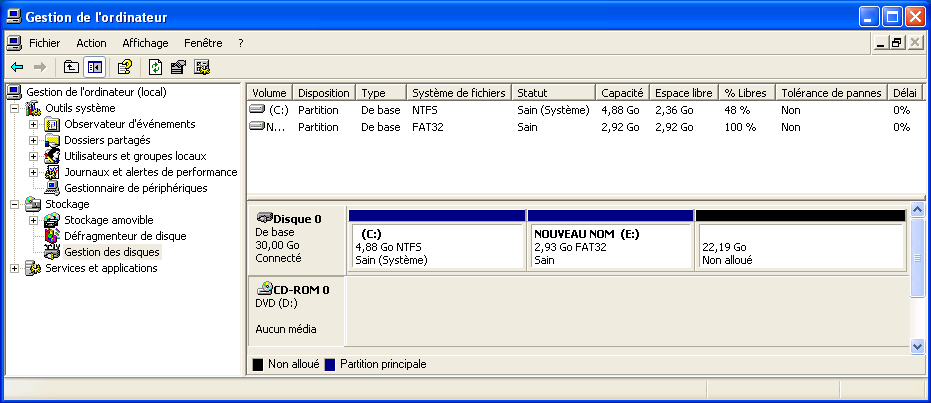The height and width of the screenshot is (403, 931).
Task: Select the 22,19 Go Non alloué block
Action: pos(801,240)
